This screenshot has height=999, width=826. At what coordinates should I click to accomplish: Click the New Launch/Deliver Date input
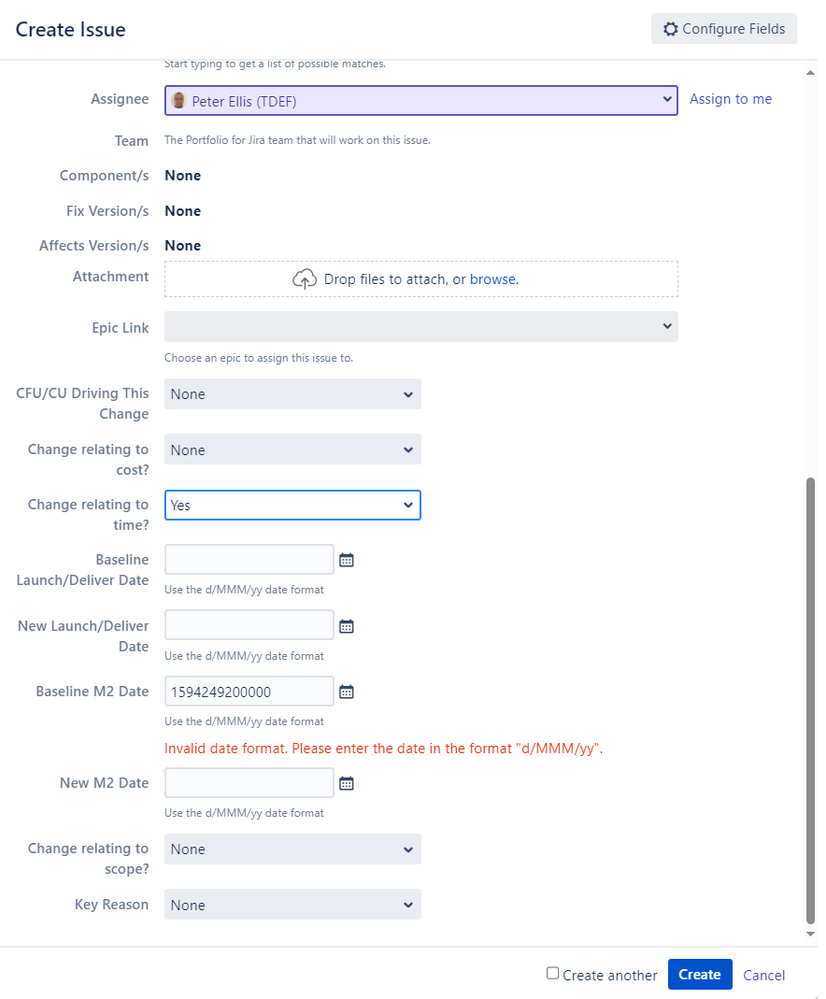tap(249, 625)
